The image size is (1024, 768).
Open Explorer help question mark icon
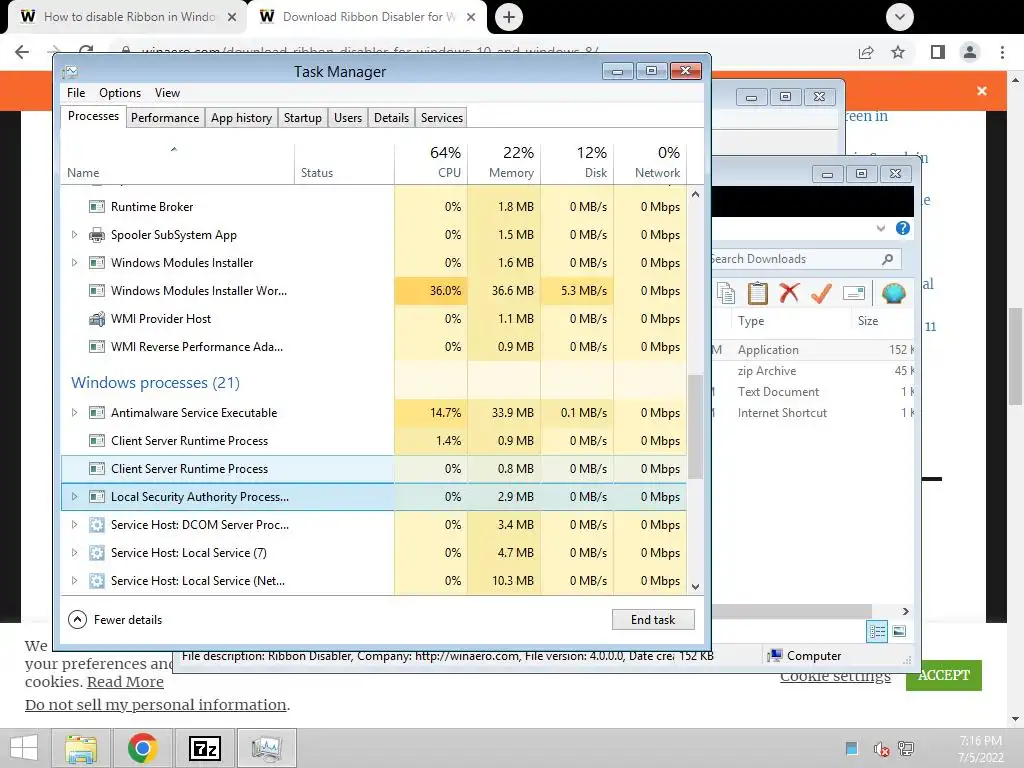coord(903,228)
